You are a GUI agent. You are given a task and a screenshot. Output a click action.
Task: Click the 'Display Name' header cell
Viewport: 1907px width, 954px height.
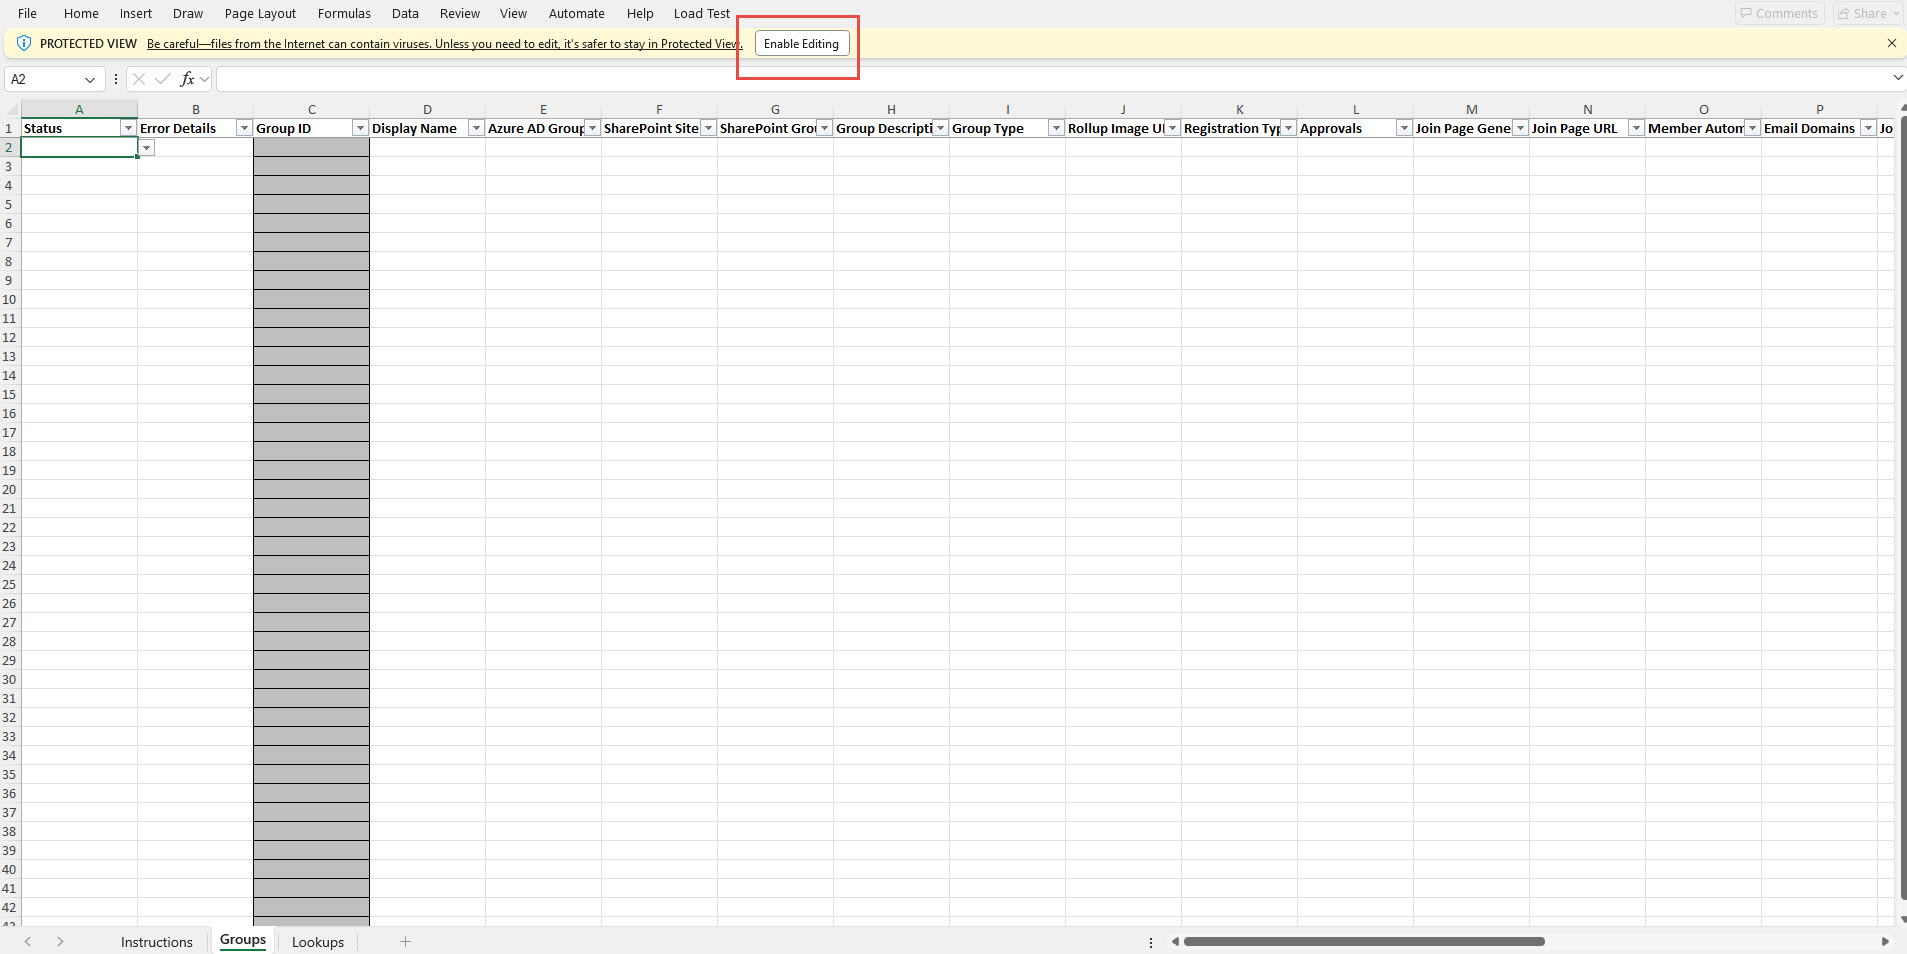tap(427, 128)
